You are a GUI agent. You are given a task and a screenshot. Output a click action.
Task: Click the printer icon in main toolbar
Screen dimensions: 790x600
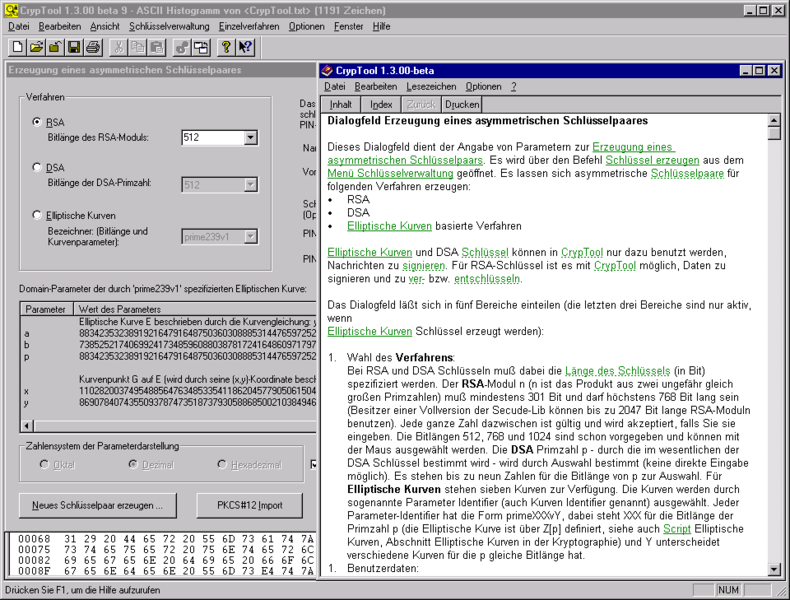pyautogui.click(x=93, y=47)
